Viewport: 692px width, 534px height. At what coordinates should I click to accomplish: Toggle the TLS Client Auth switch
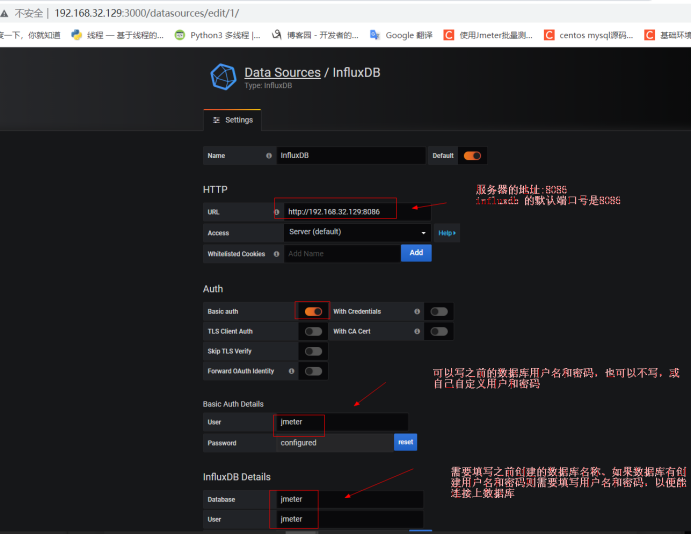[x=313, y=331]
